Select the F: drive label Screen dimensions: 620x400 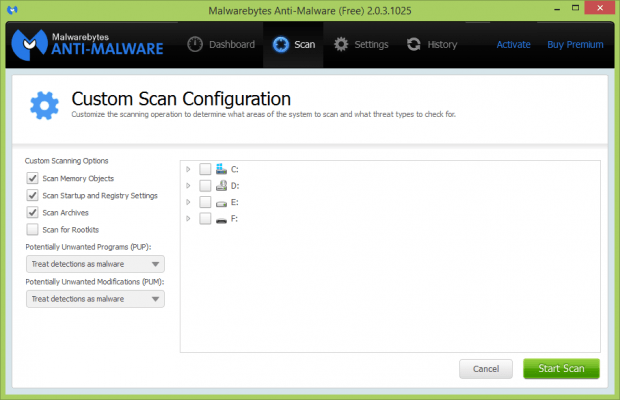click(x=234, y=219)
